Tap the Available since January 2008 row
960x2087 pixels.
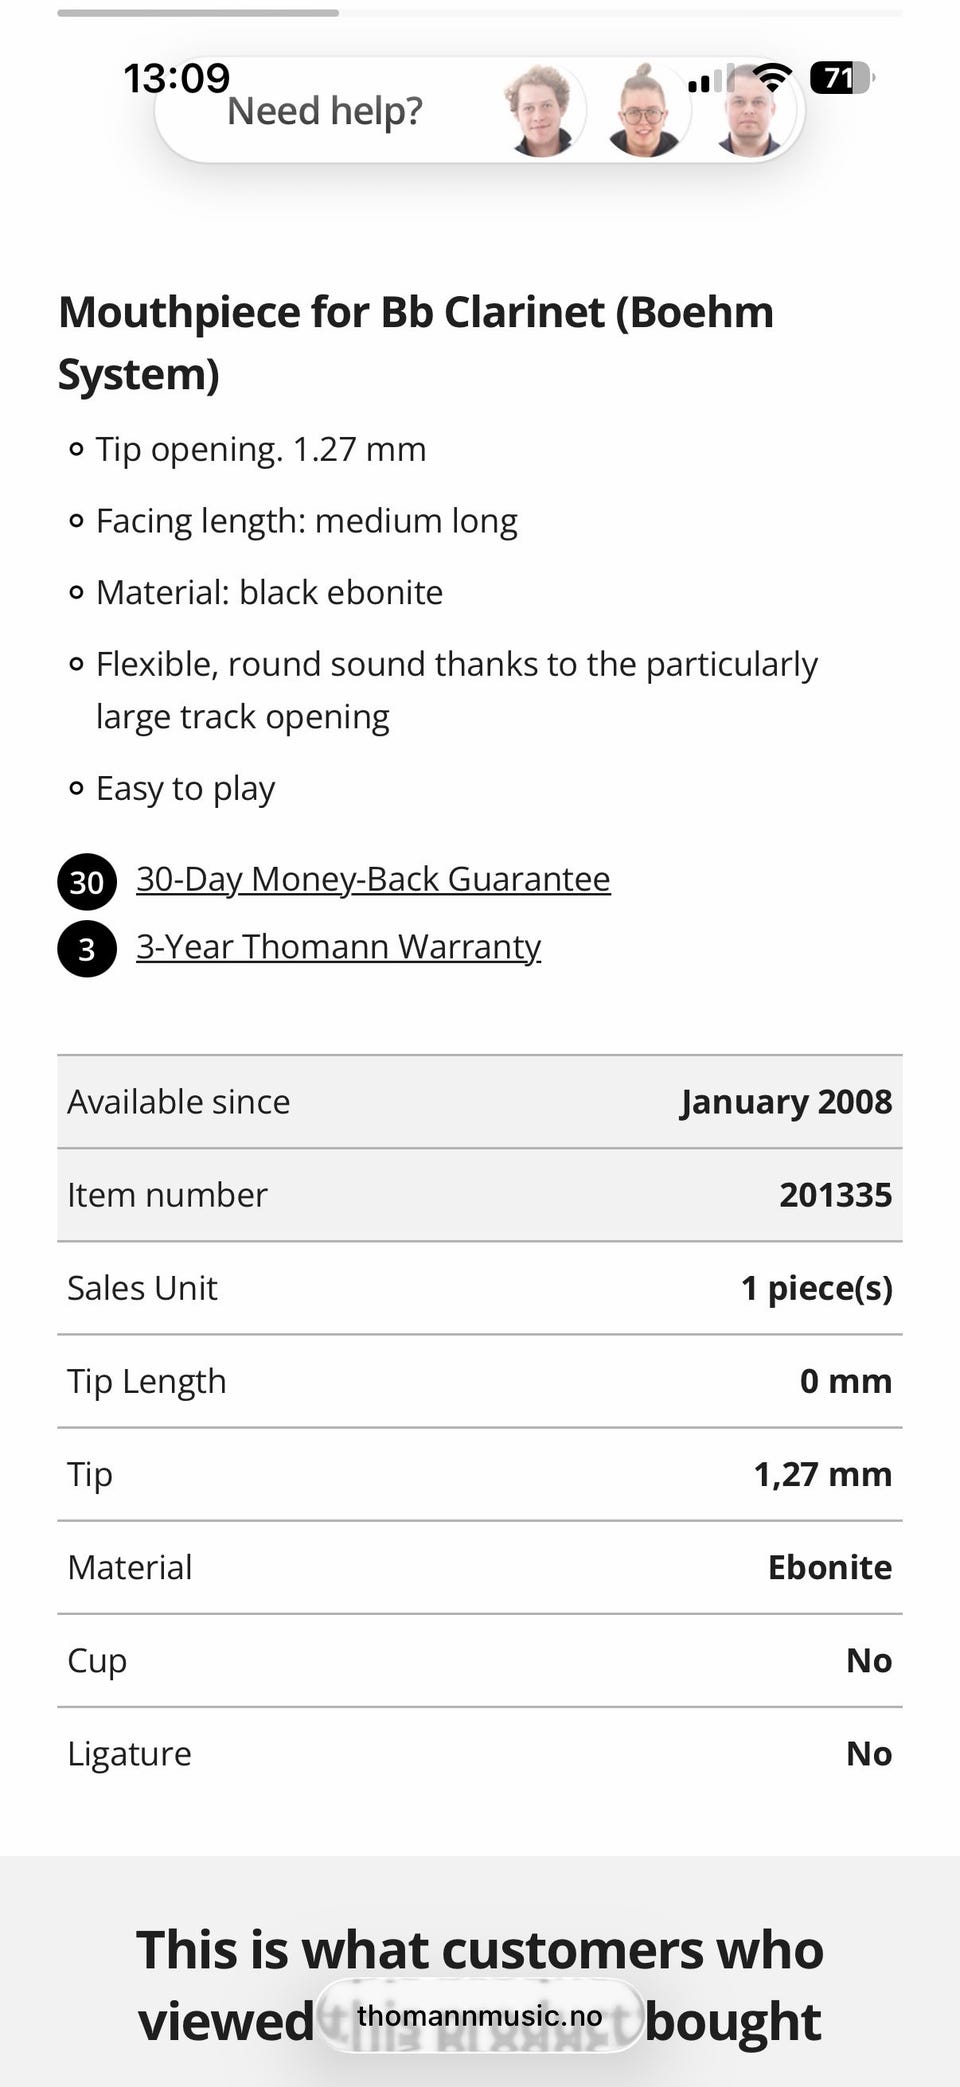click(x=480, y=1102)
